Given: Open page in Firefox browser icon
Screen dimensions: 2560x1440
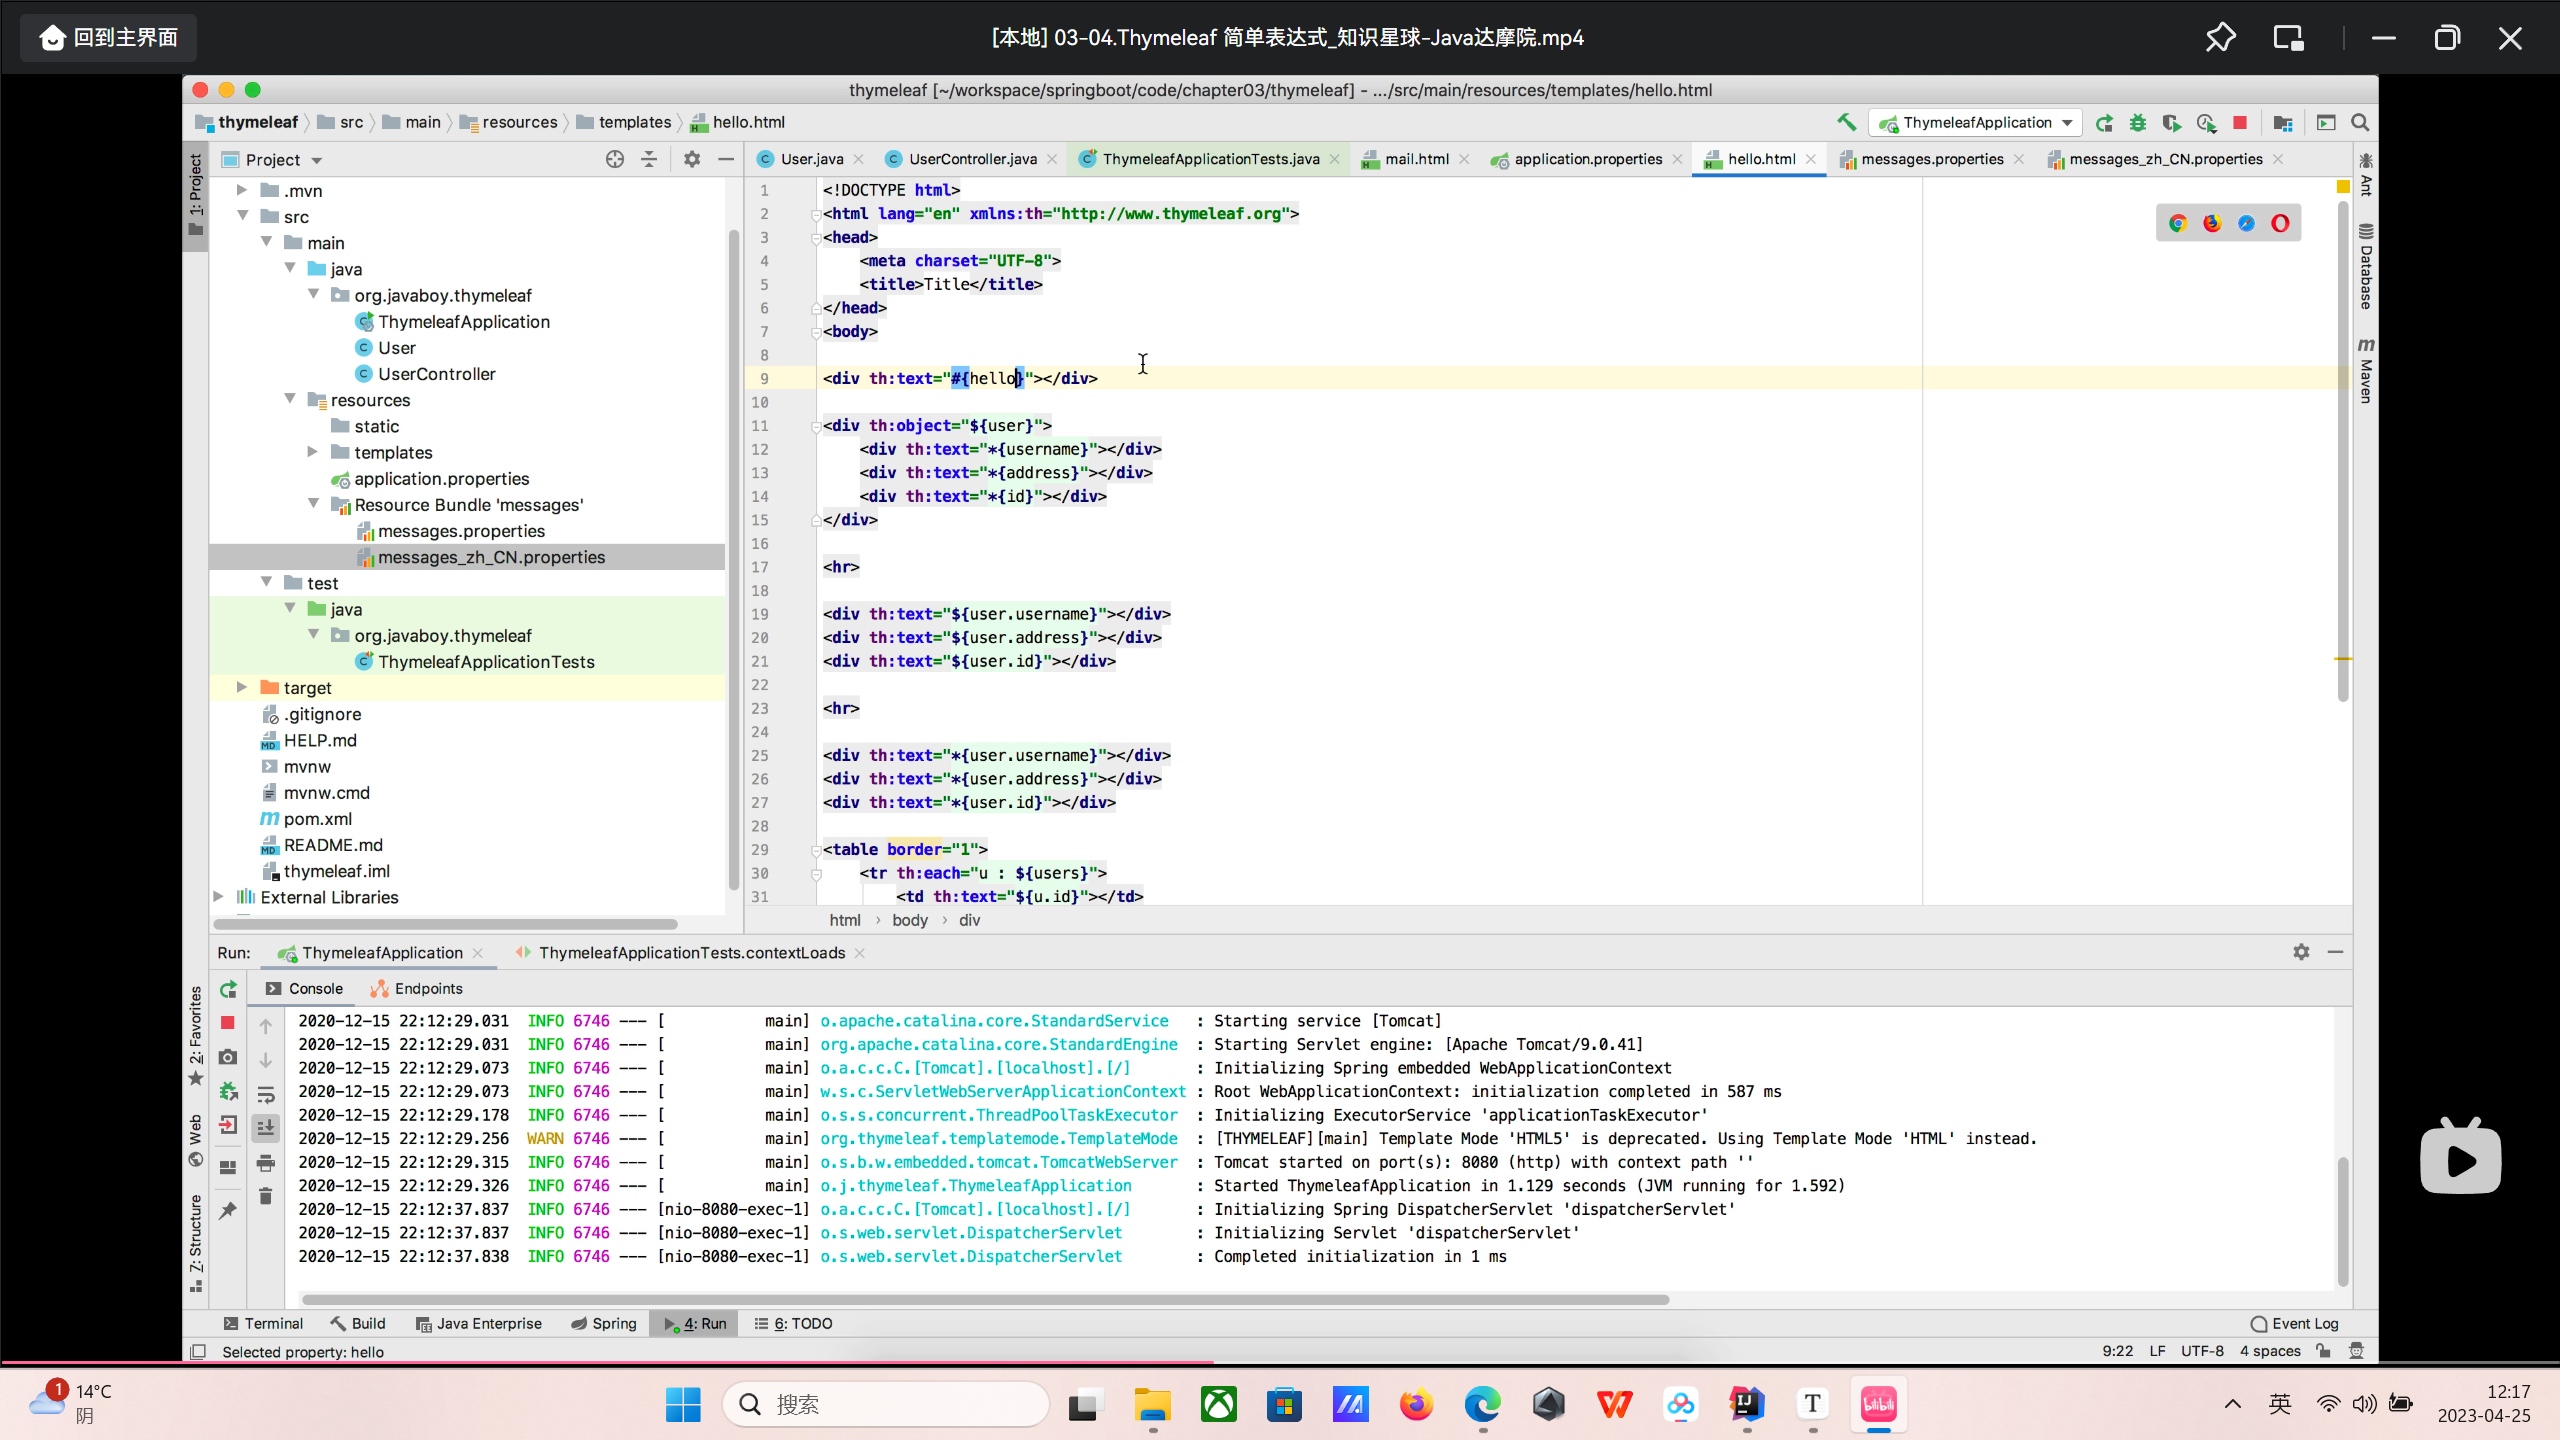Looking at the screenshot, I should [x=2212, y=223].
